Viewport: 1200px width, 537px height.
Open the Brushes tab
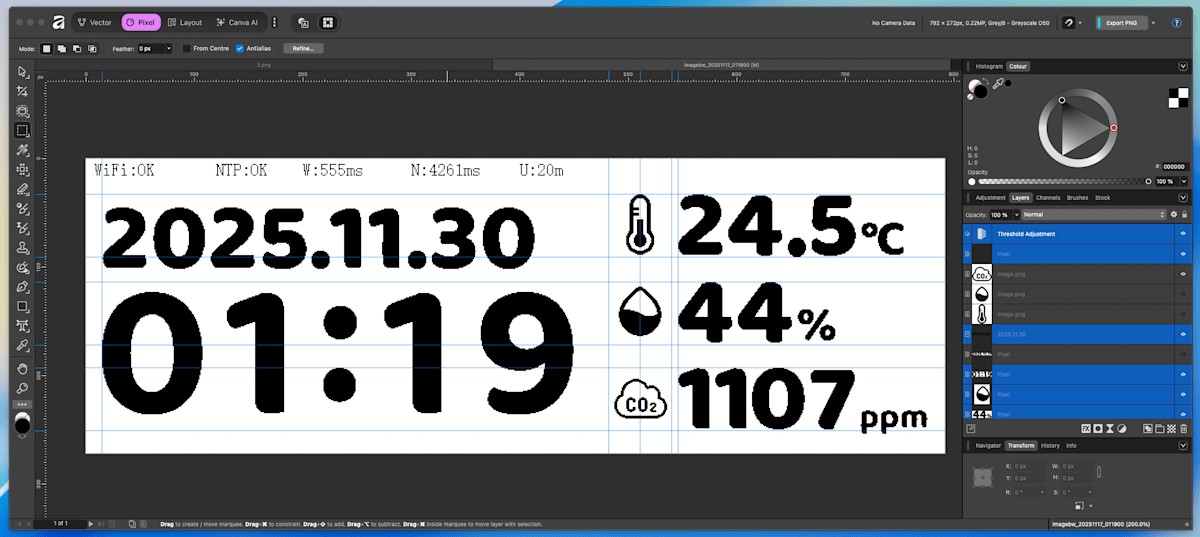pyautogui.click(x=1078, y=198)
